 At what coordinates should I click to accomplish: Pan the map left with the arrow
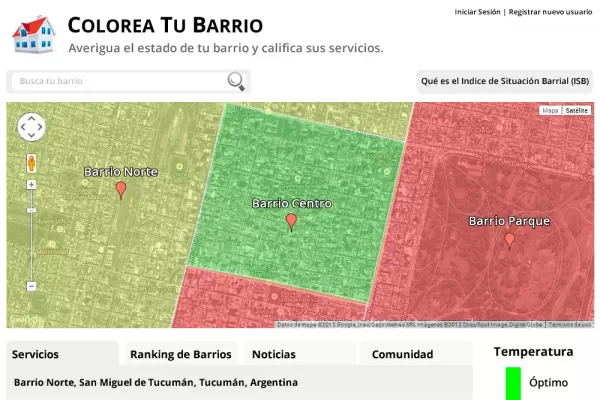pyautogui.click(x=23, y=127)
